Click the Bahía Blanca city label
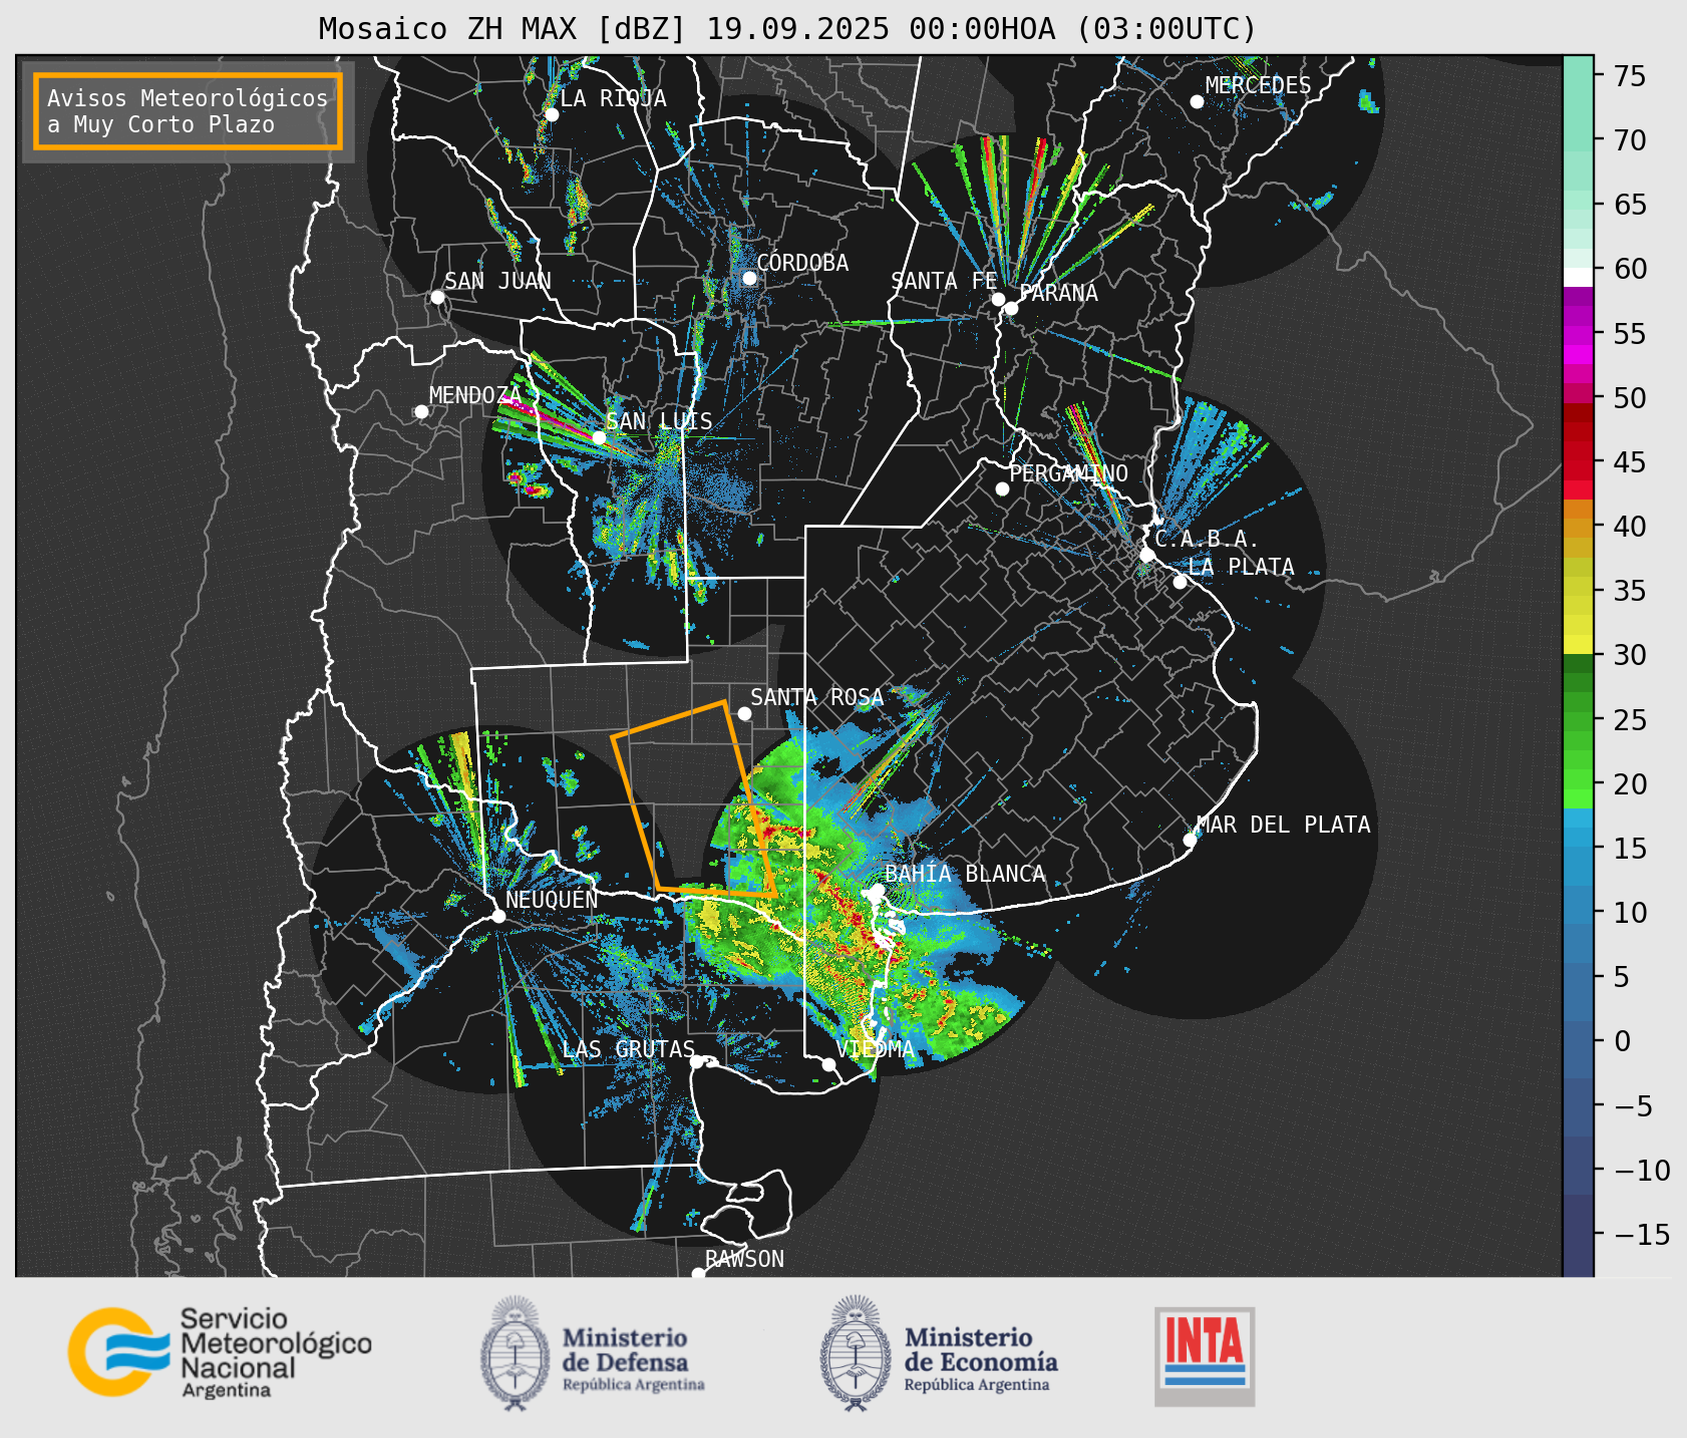 point(964,874)
